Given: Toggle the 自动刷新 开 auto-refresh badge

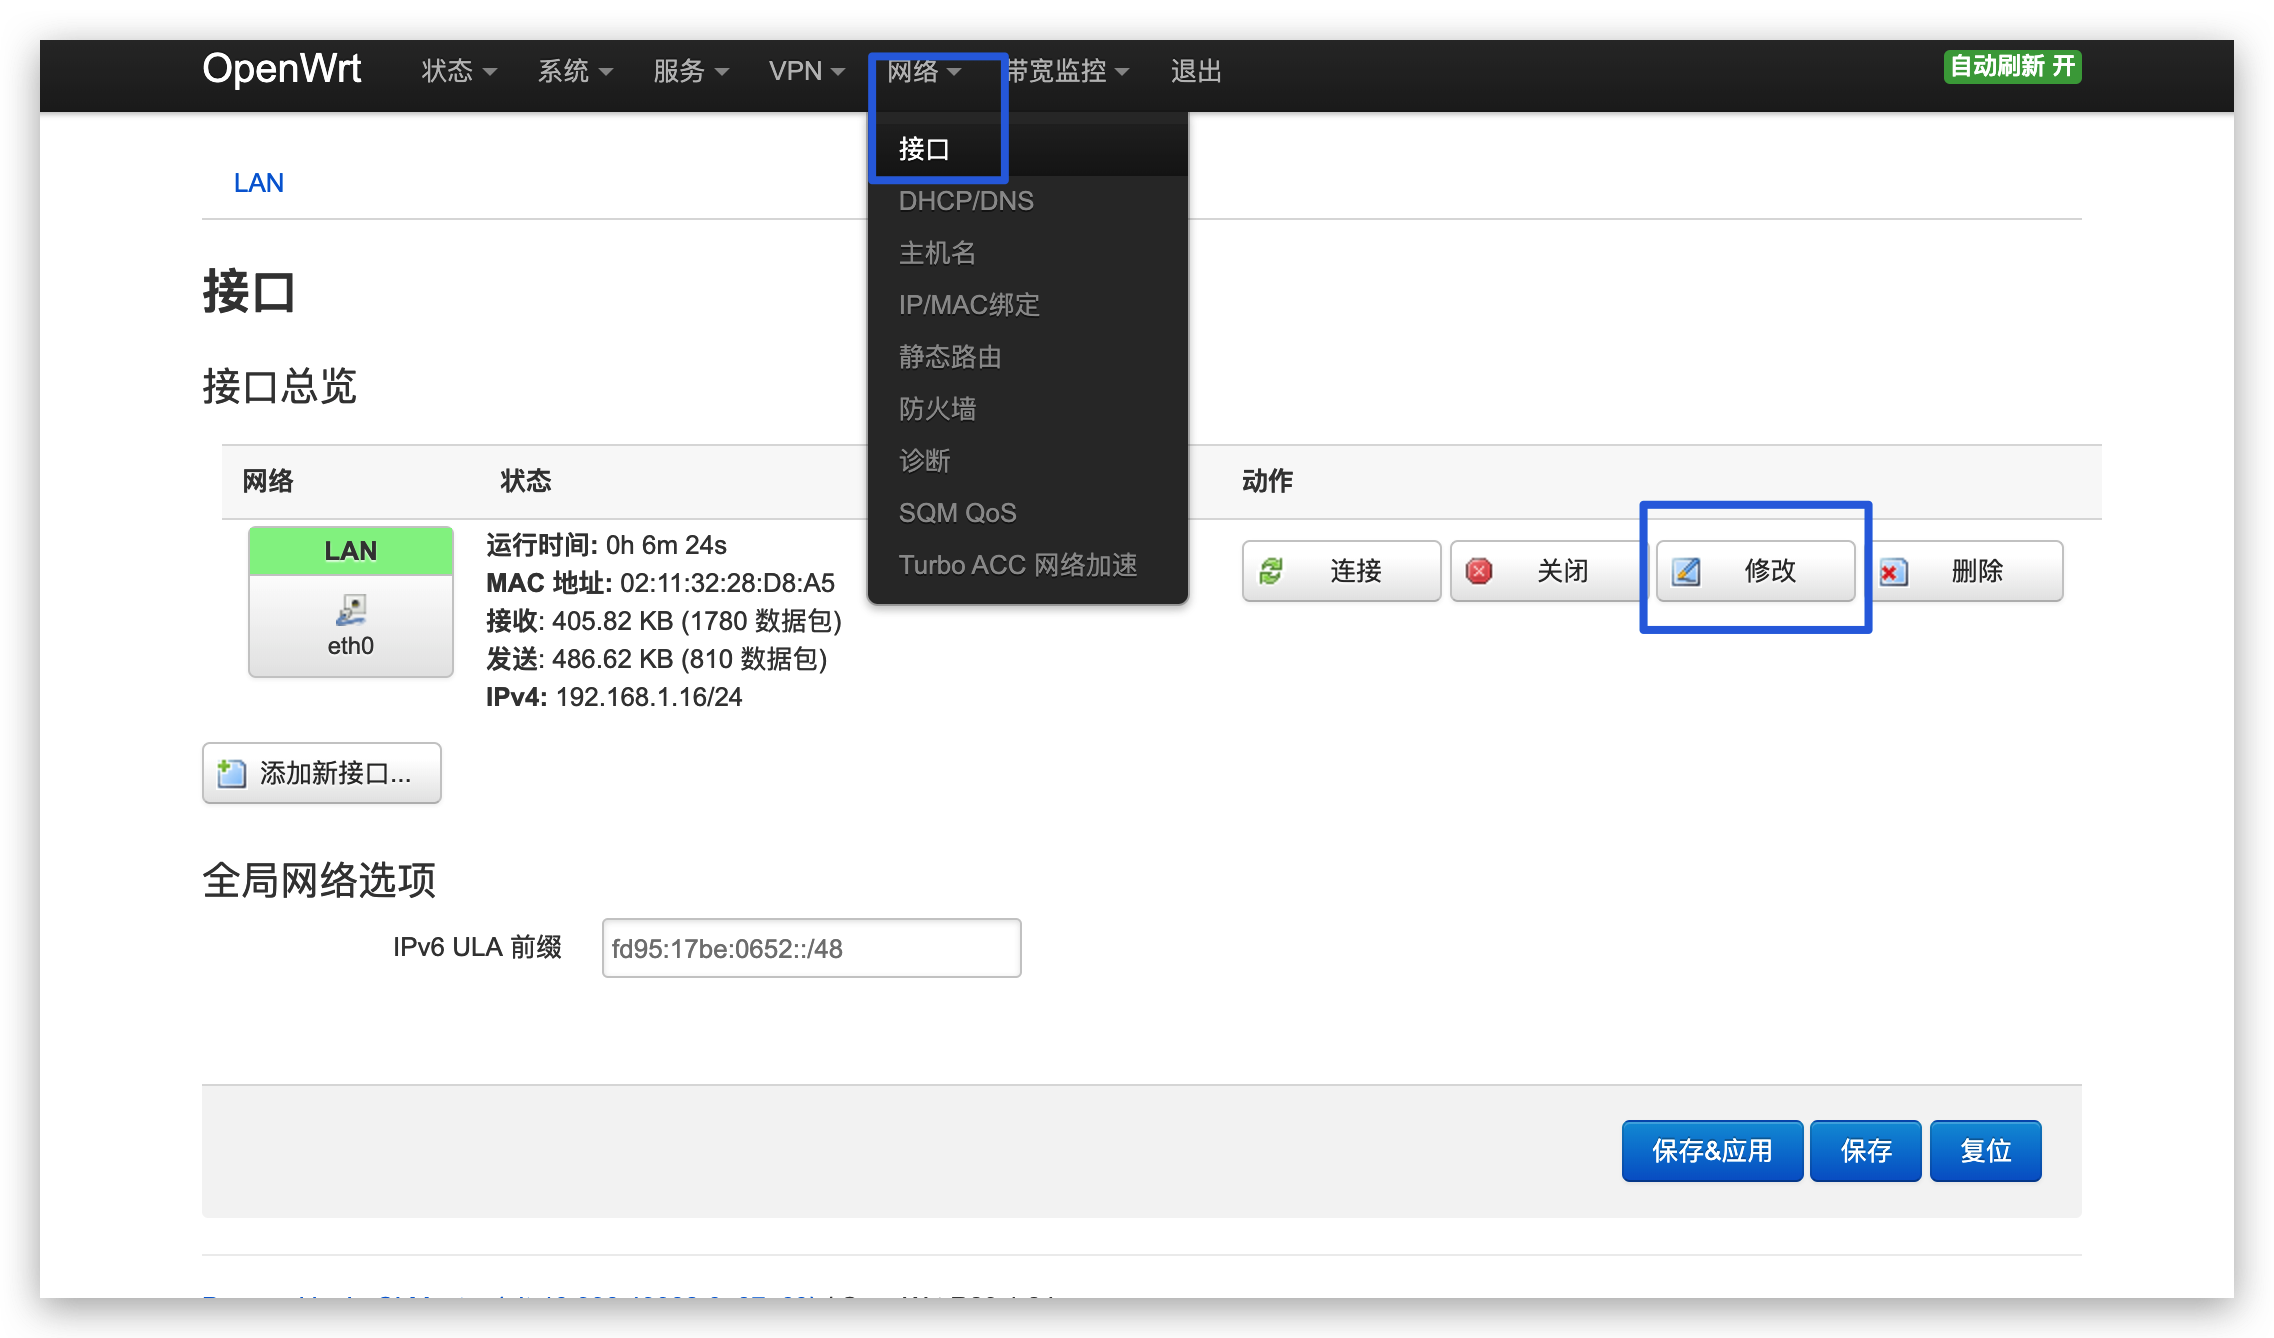Looking at the screenshot, I should click(x=2012, y=66).
